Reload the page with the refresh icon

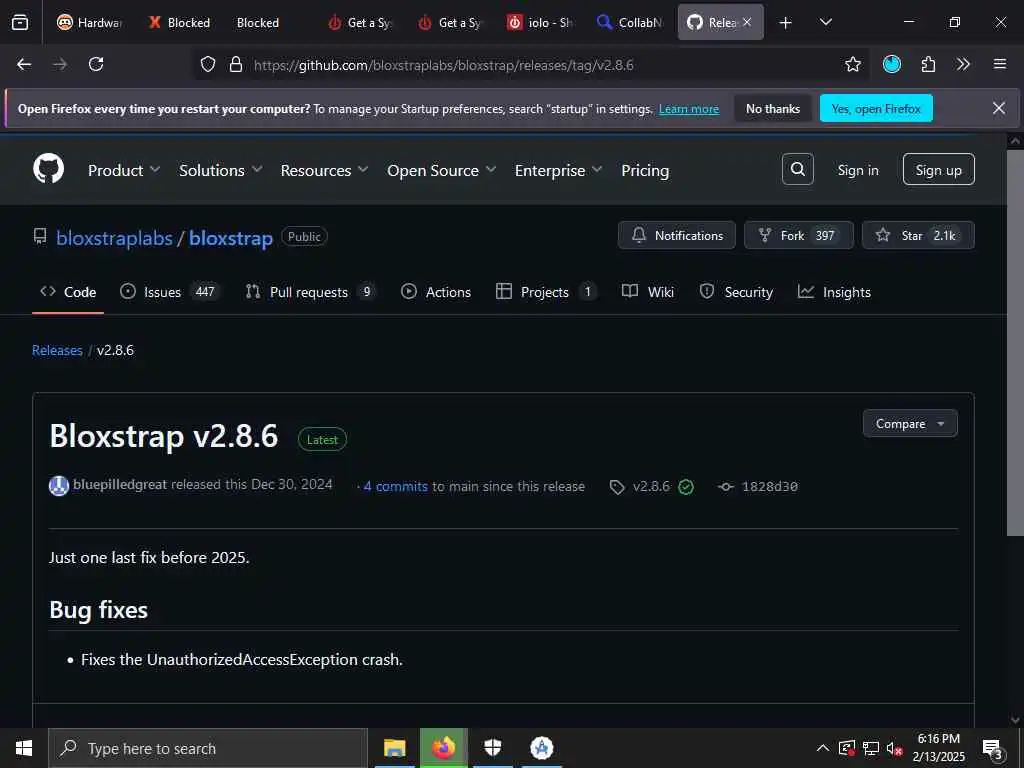click(x=96, y=64)
